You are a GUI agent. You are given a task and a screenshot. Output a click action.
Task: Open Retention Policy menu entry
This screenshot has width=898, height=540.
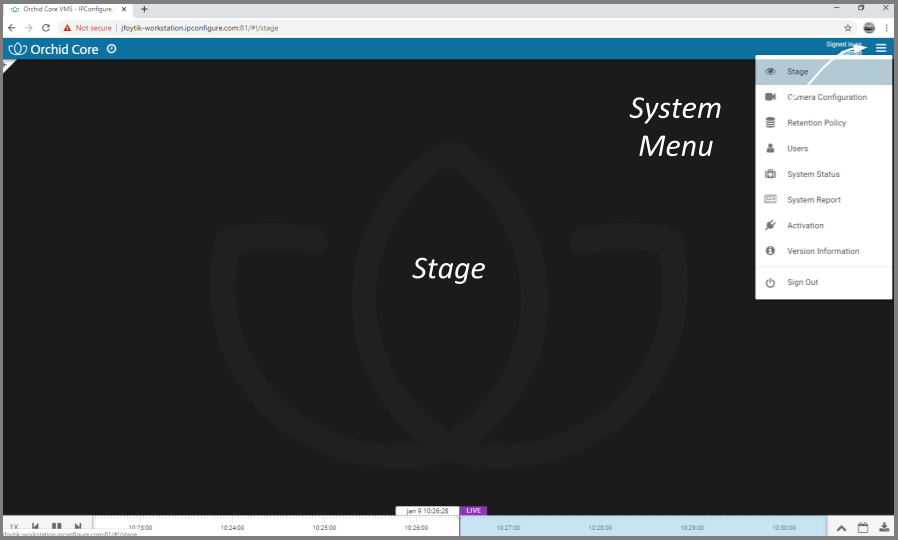point(824,123)
